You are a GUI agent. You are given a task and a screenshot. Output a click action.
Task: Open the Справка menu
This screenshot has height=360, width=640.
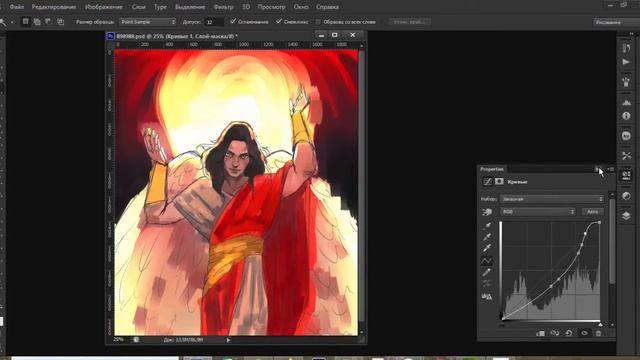(327, 7)
